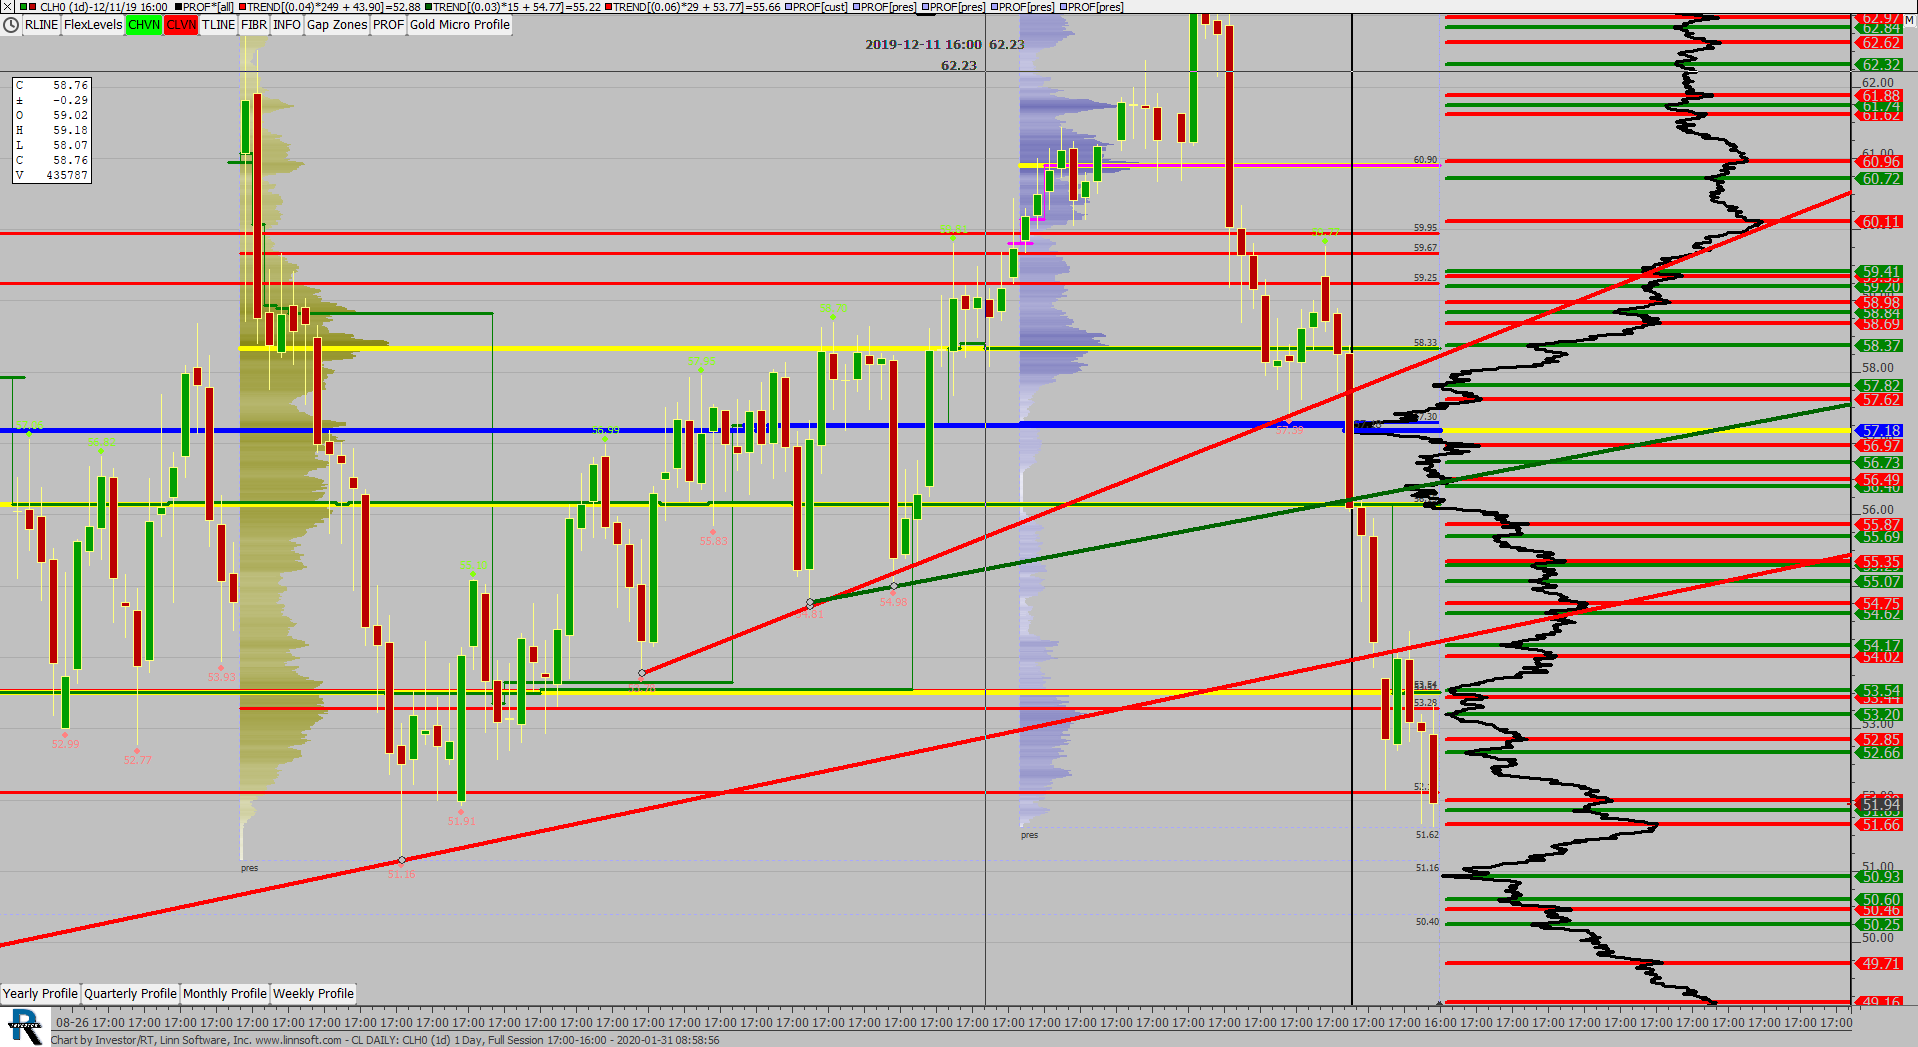1918x1047 pixels.
Task: Close the chart using the top-left X
Action: pos(7,6)
